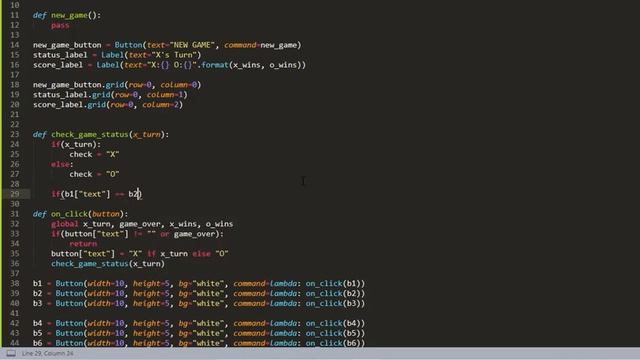Click the 'return' keyword on line 34

(x=83, y=244)
